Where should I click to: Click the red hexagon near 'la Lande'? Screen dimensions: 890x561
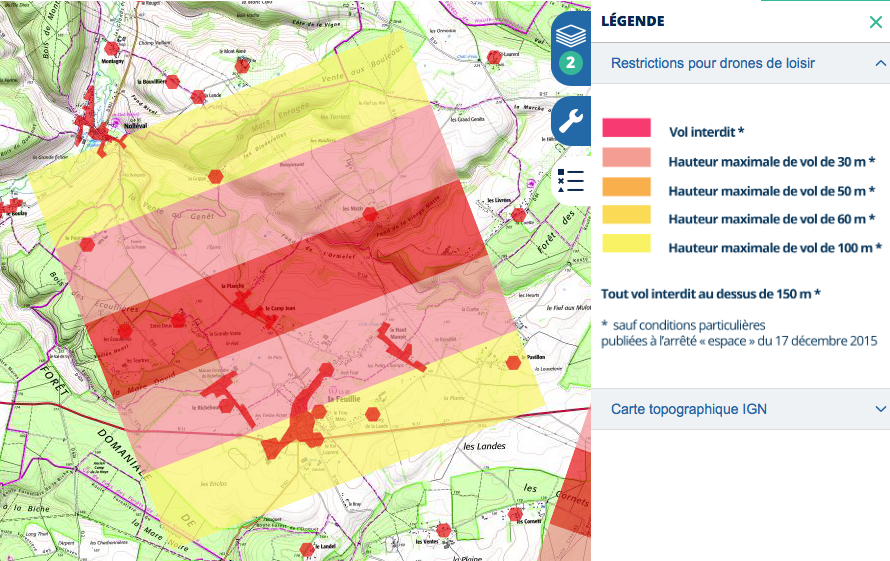point(198,97)
